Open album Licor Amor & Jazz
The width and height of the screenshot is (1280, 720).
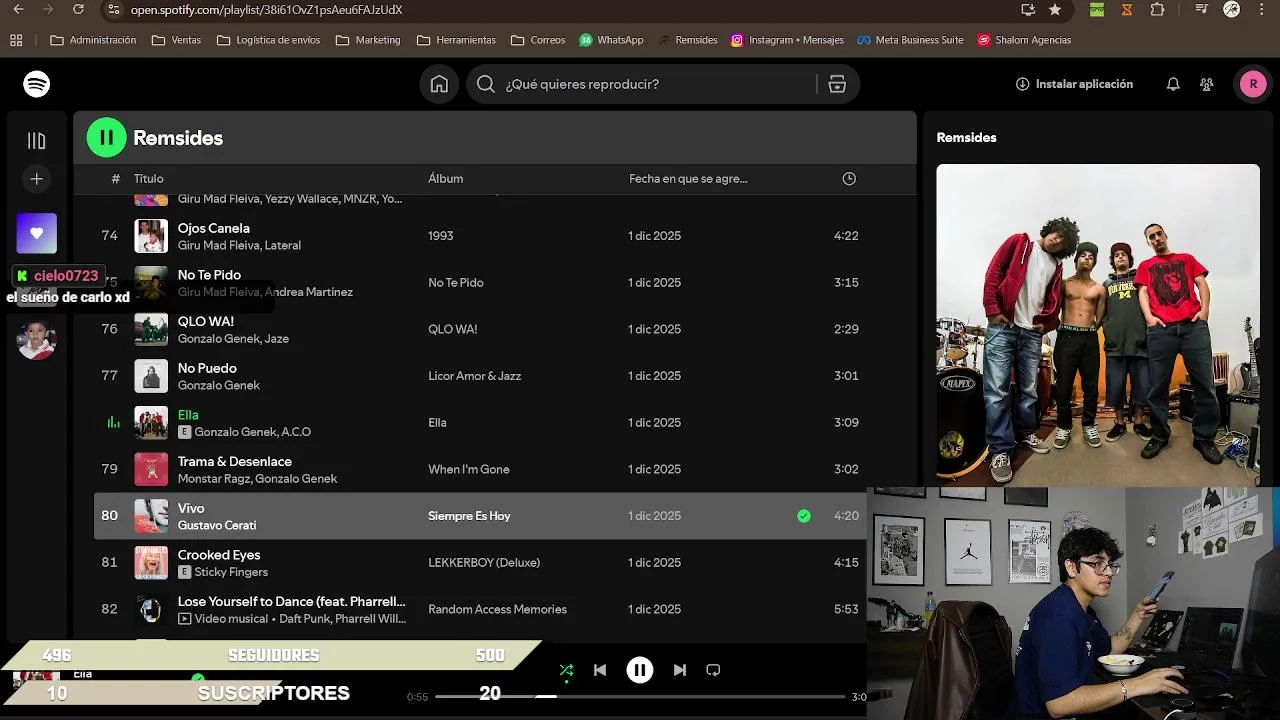(475, 376)
